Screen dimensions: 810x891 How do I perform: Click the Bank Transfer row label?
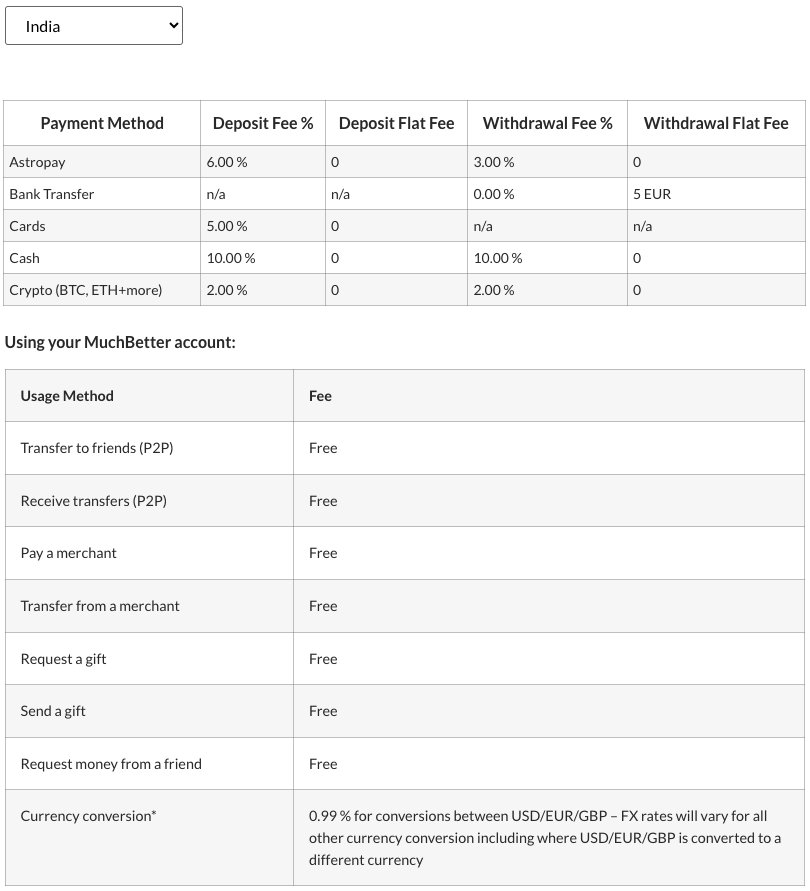pos(52,194)
